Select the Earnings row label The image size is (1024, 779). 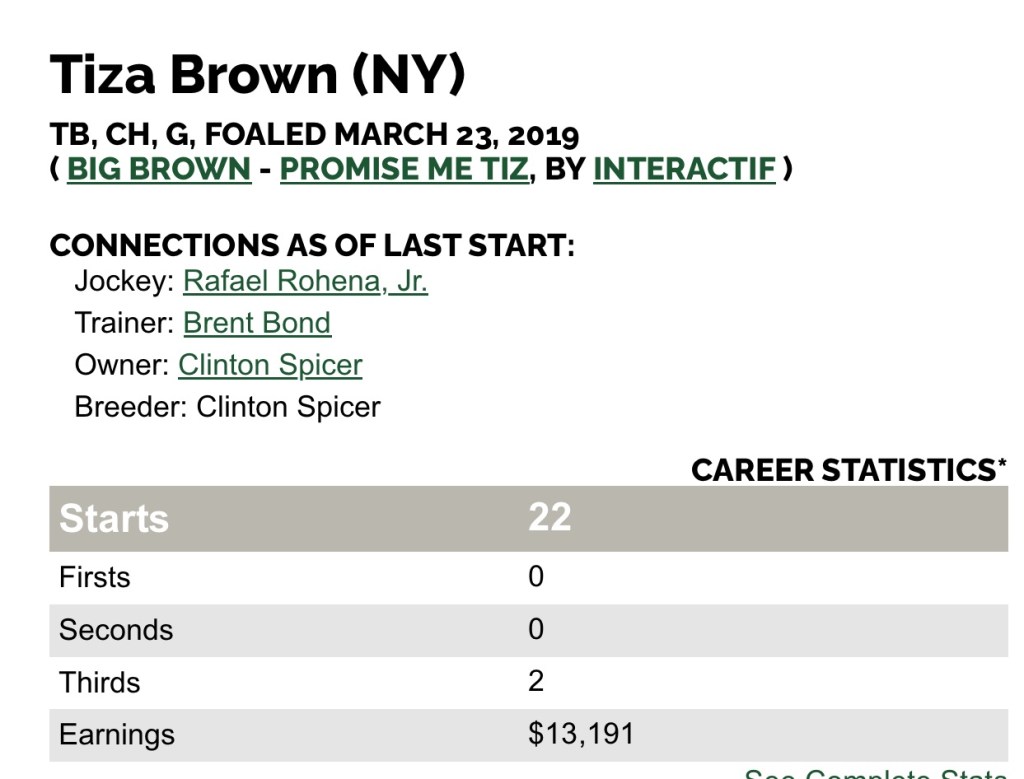[117, 734]
